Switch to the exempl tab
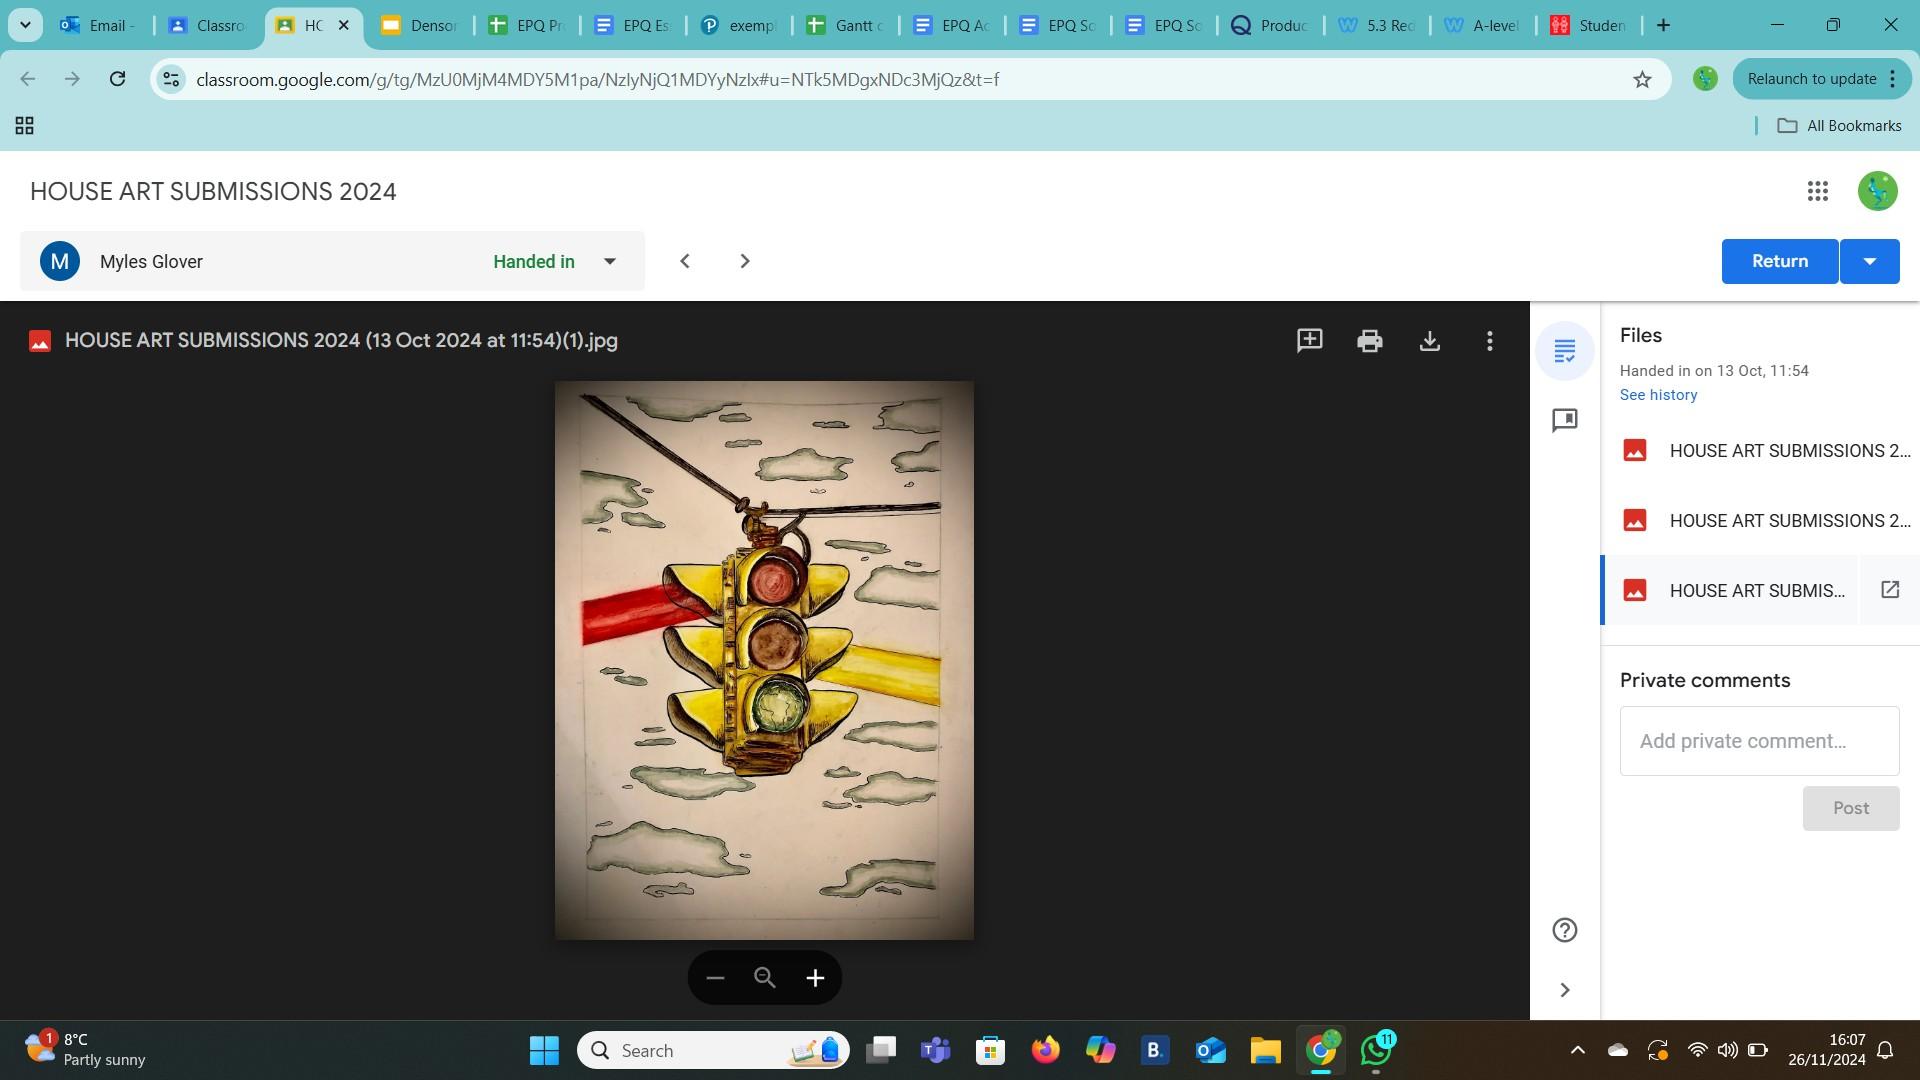The width and height of the screenshot is (1920, 1080). pyautogui.click(x=738, y=25)
